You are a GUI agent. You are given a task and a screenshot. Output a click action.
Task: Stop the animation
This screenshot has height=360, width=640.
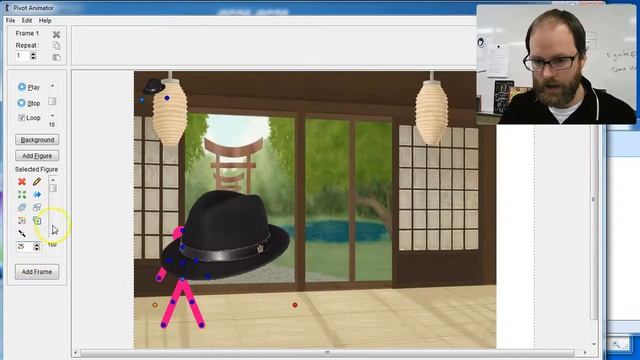click(29, 103)
